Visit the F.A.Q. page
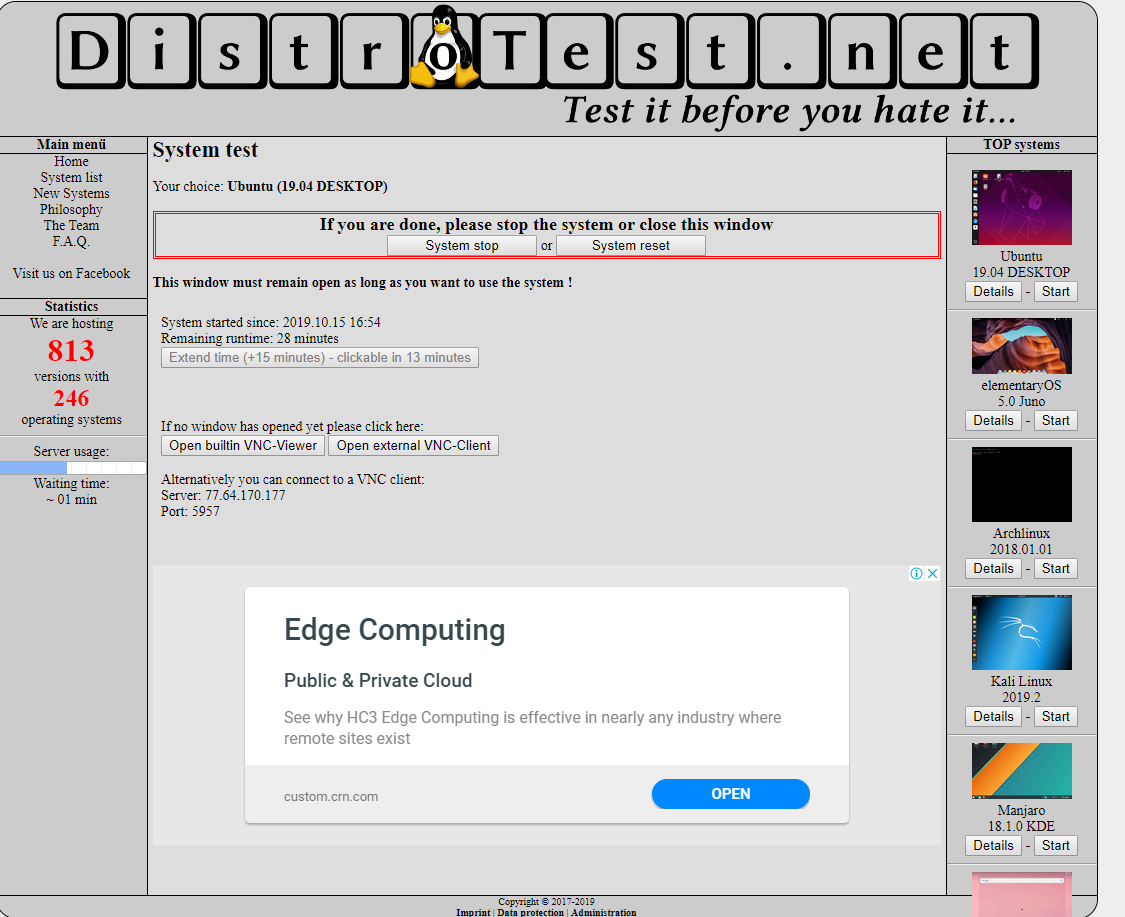This screenshot has height=917, width=1125. pyautogui.click(x=71, y=241)
